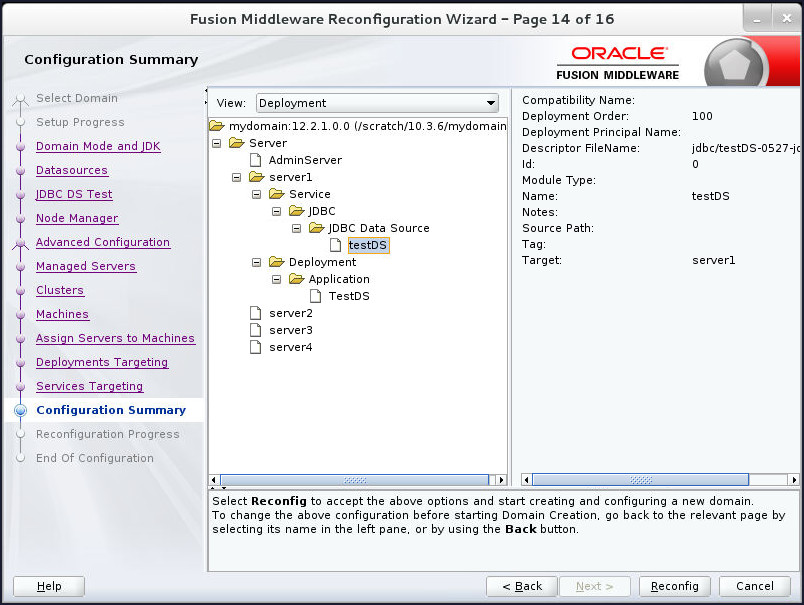This screenshot has height=605, width=804.
Task: Click details pane scroll right arrow
Action: (794, 480)
